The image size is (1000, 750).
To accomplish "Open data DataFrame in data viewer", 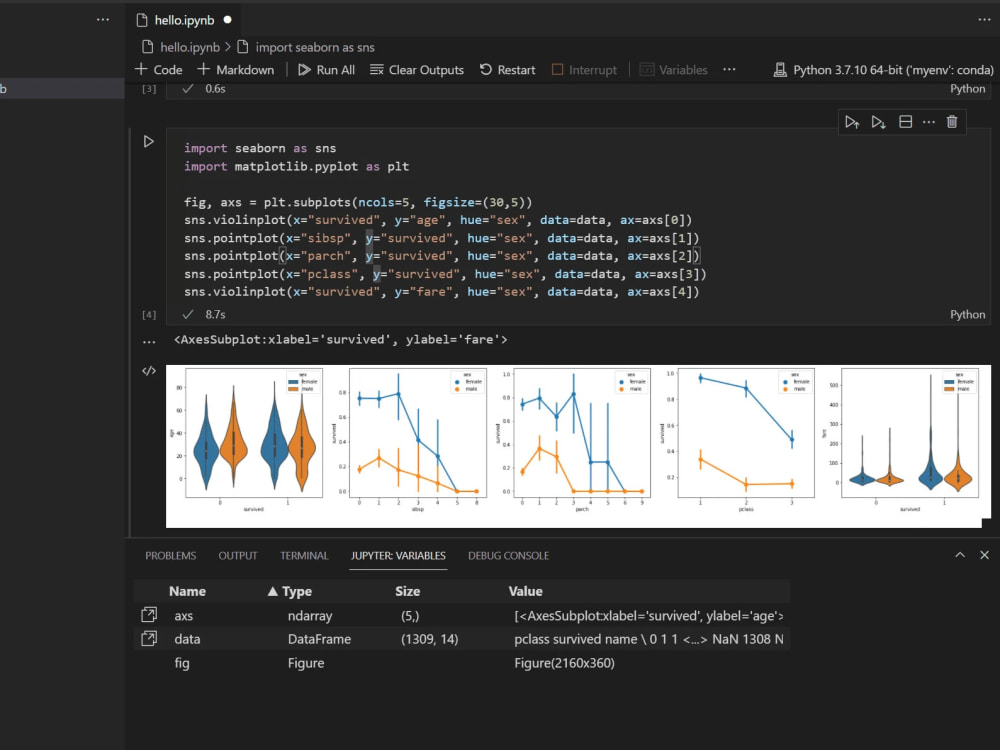I will [149, 638].
